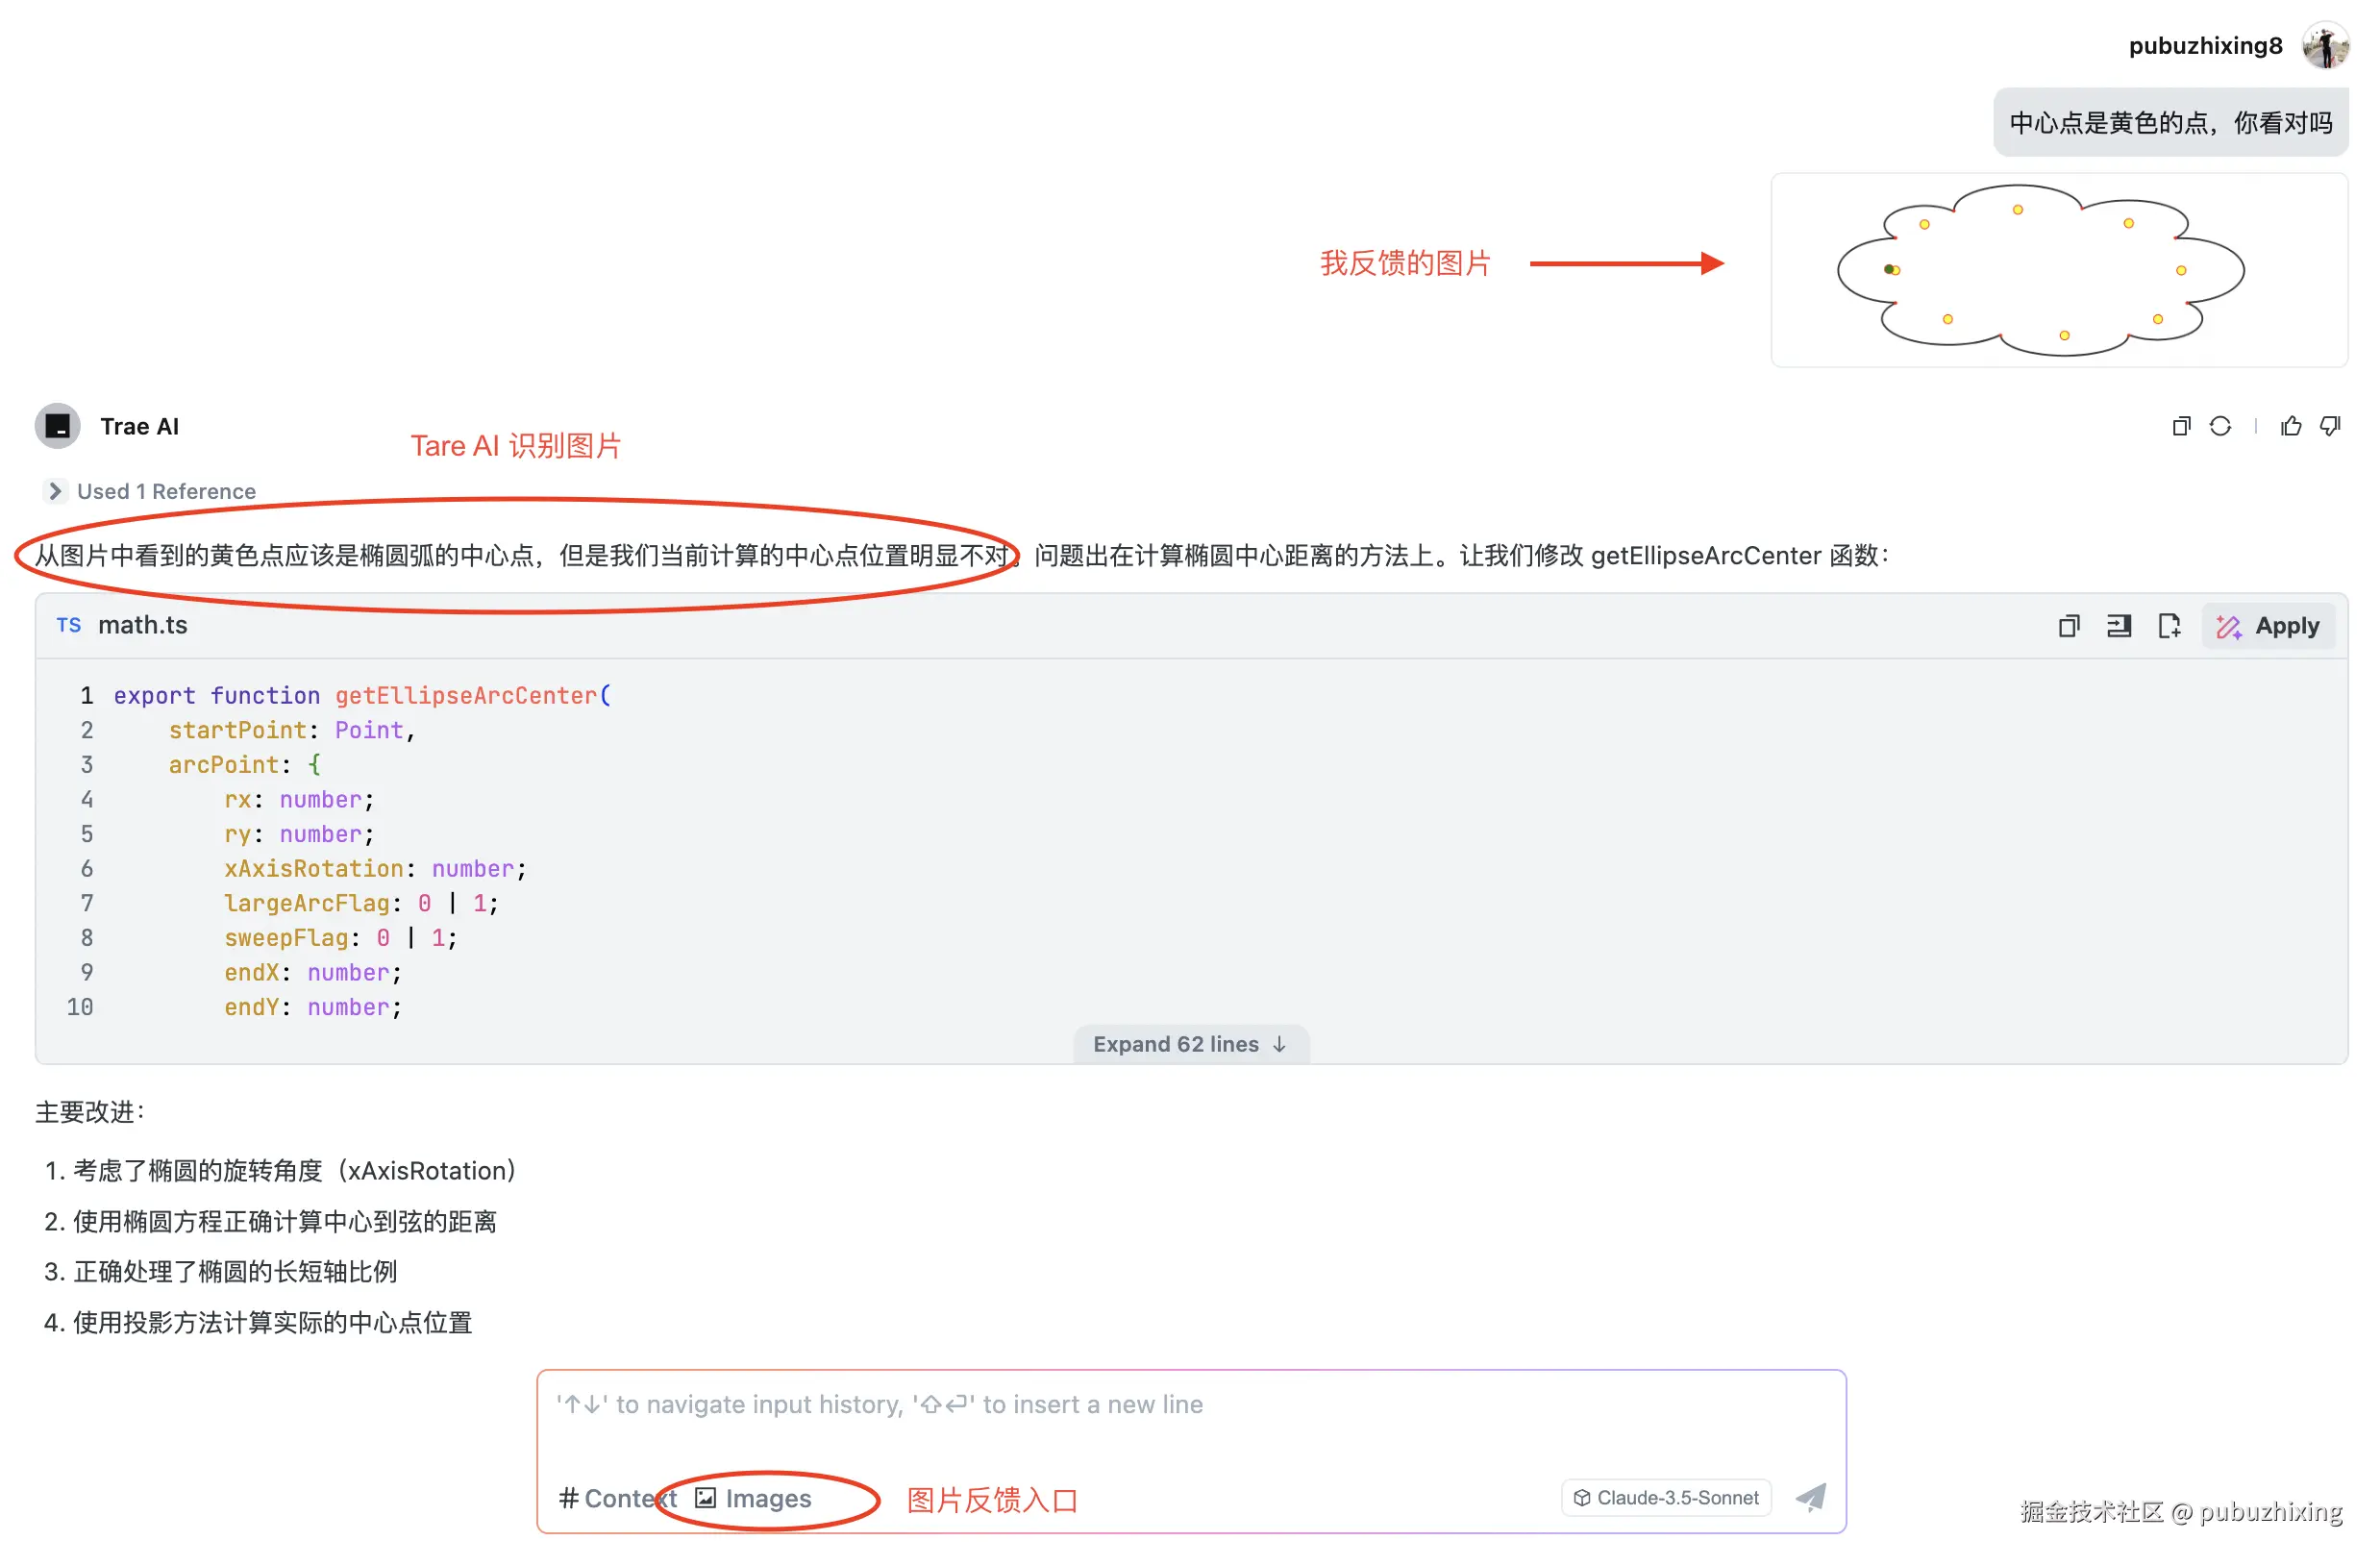Expand the Used 1 Reference section
The height and width of the screenshot is (1565, 2380).
pos(150,491)
